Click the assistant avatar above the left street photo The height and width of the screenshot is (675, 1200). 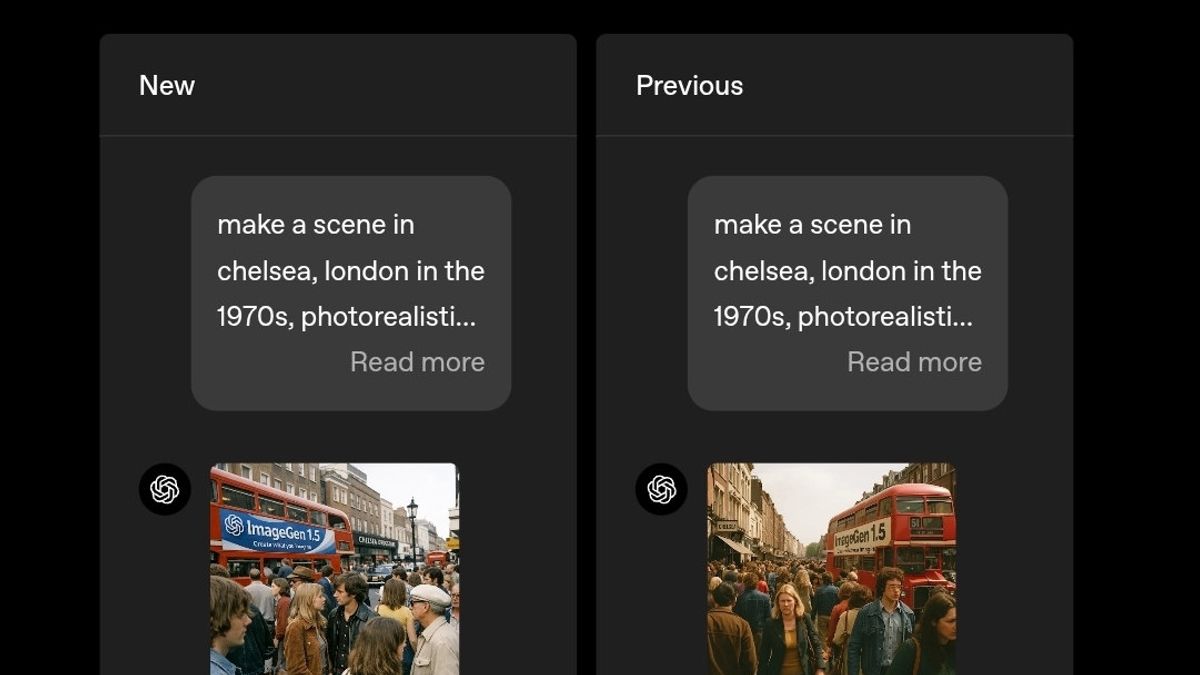point(164,490)
